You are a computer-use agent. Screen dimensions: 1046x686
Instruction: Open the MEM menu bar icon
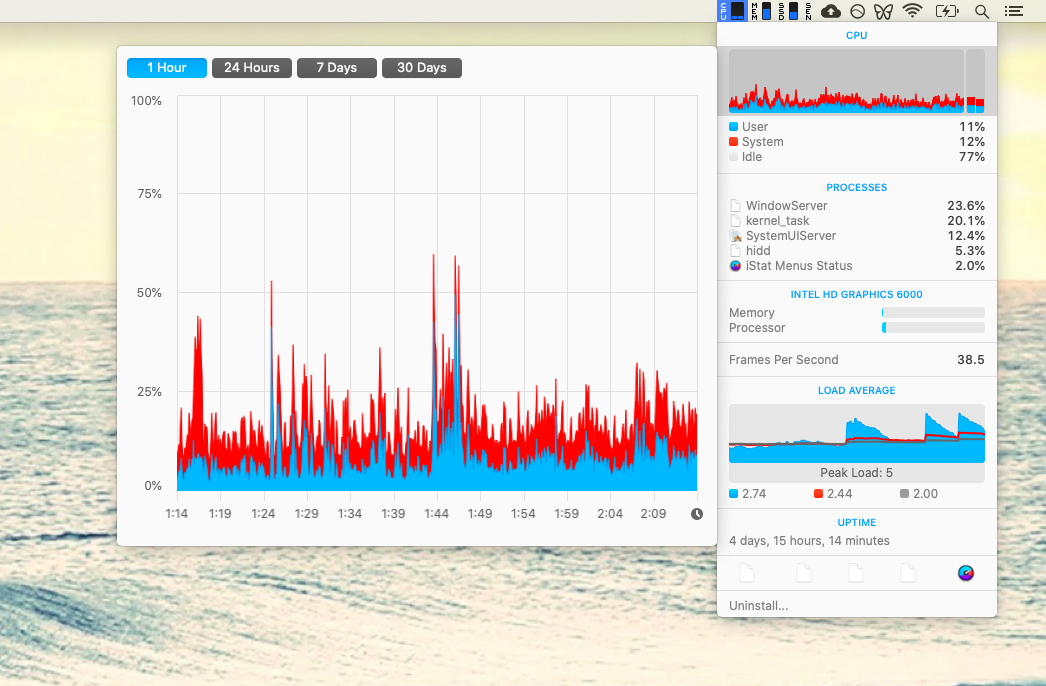[x=761, y=11]
